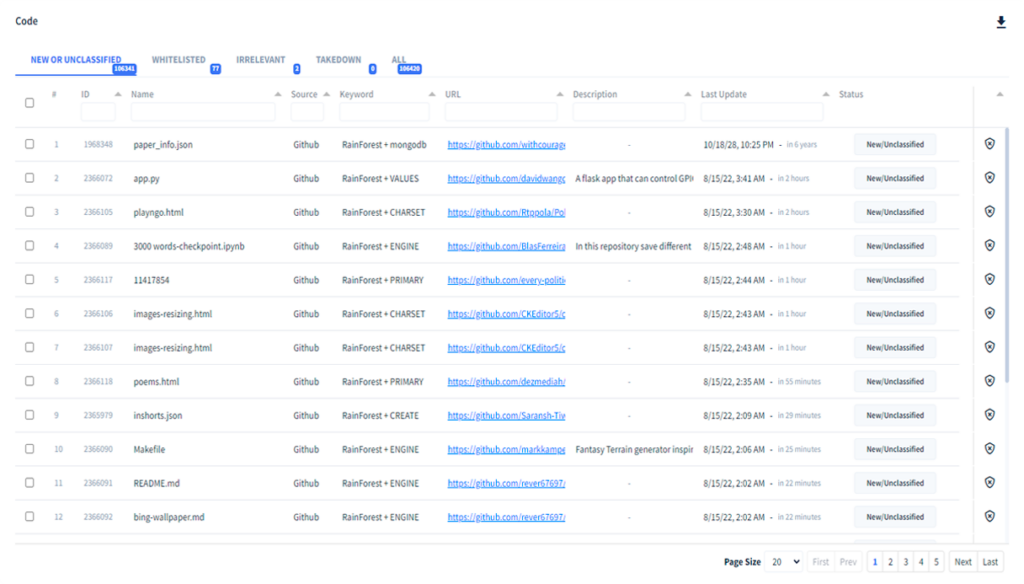Screen dimensions: 1024x584
Task: Open the GitHub URL for 3000 words-checkpoint.ipynb
Action: click(506, 246)
